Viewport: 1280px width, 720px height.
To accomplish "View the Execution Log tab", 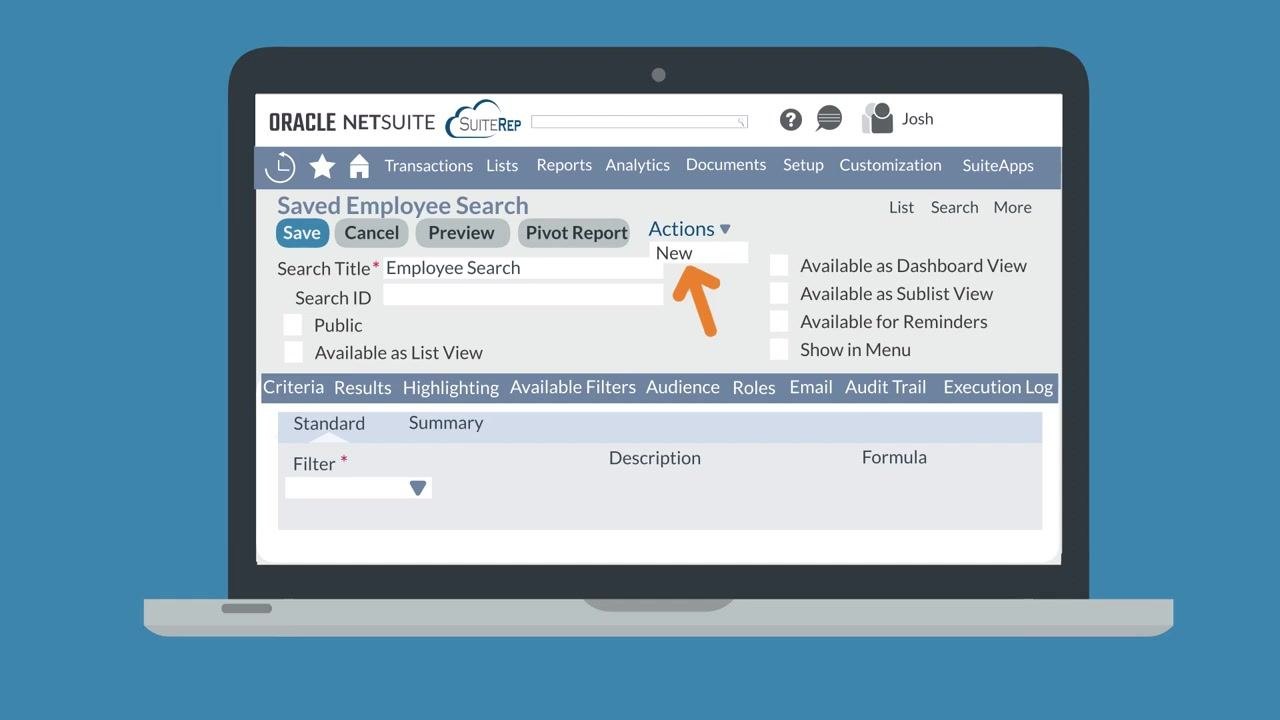I will 997,387.
